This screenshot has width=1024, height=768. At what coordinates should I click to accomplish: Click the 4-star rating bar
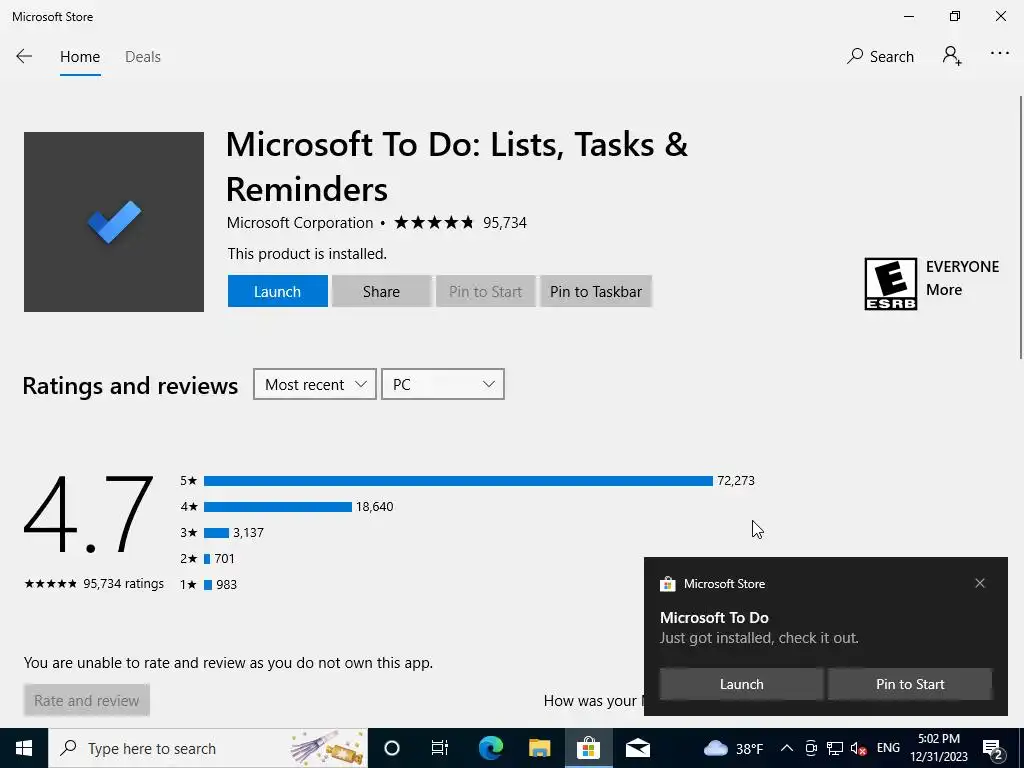coord(278,507)
